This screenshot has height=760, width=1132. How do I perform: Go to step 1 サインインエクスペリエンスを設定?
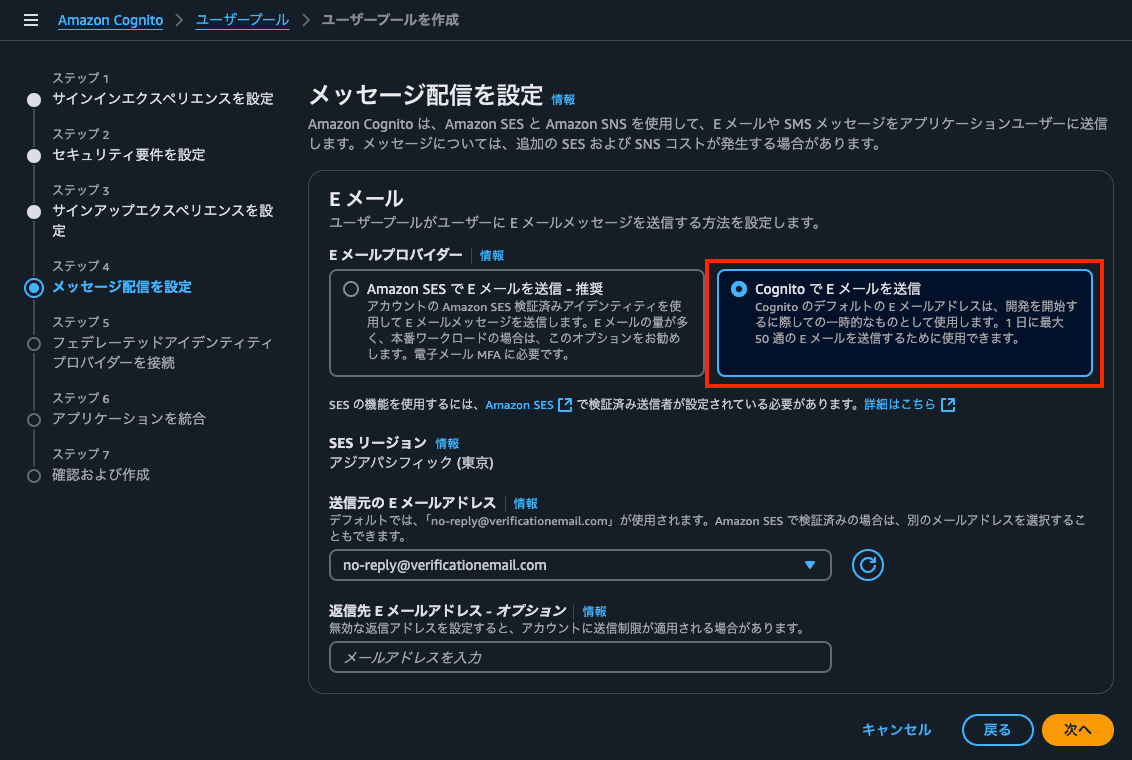(x=162, y=99)
